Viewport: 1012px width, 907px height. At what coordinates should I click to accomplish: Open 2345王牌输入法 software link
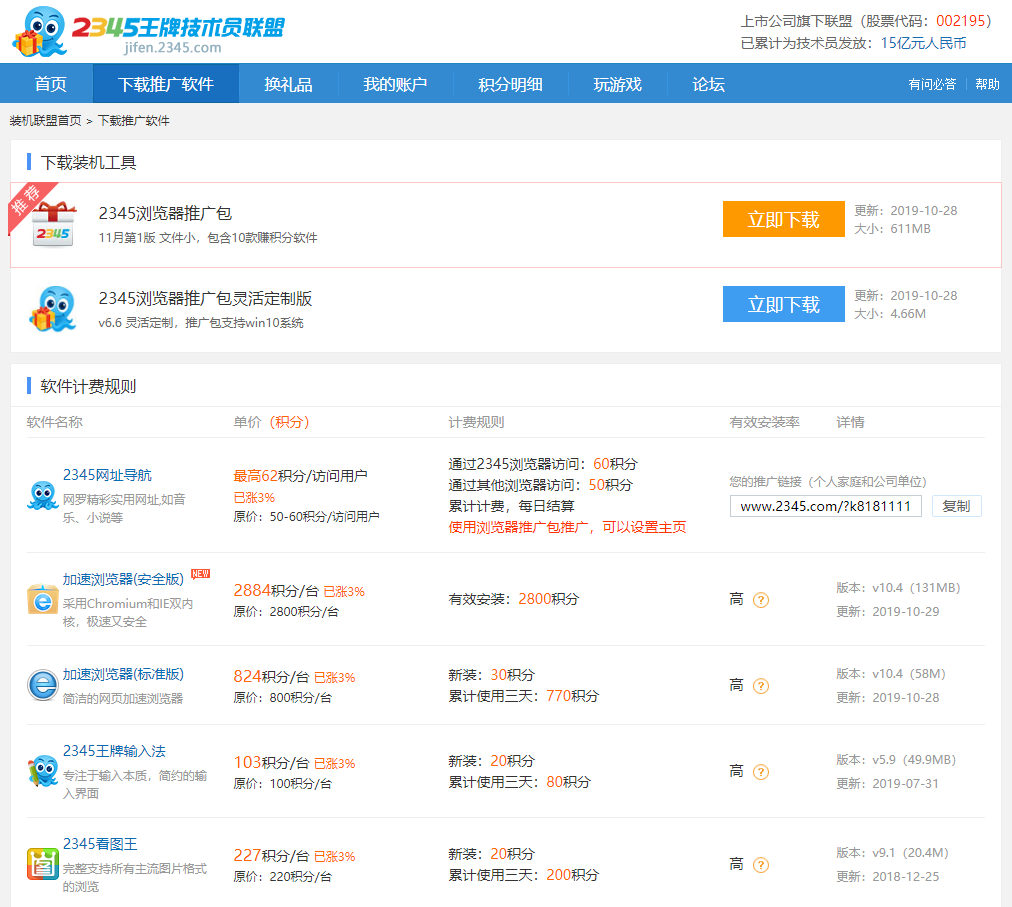tap(114, 751)
